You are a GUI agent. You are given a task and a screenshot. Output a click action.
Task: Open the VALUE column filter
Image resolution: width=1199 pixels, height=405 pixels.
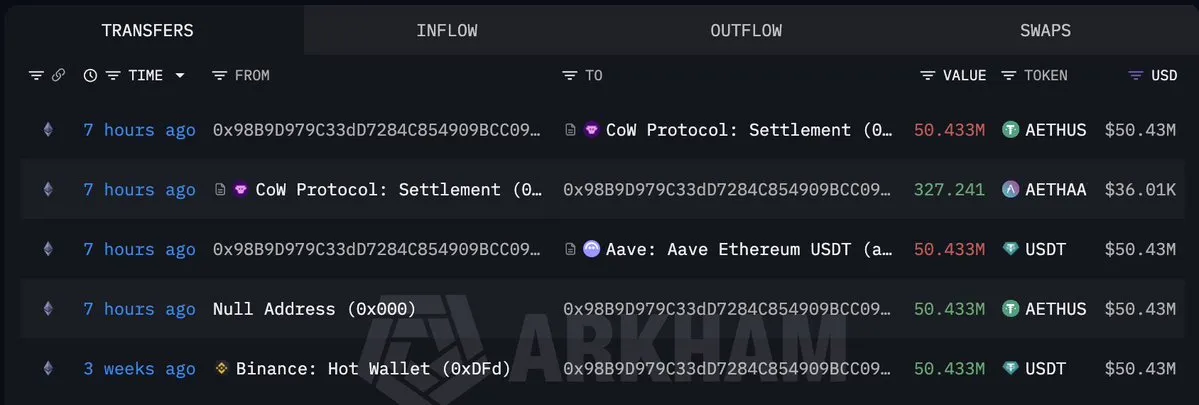coord(928,76)
